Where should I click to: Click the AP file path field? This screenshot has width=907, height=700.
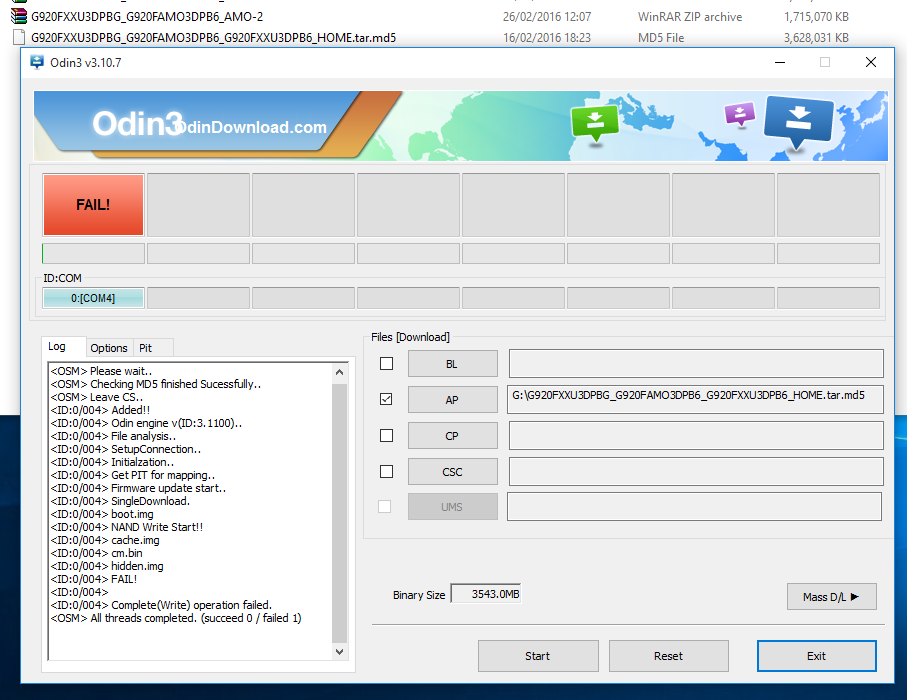click(695, 399)
